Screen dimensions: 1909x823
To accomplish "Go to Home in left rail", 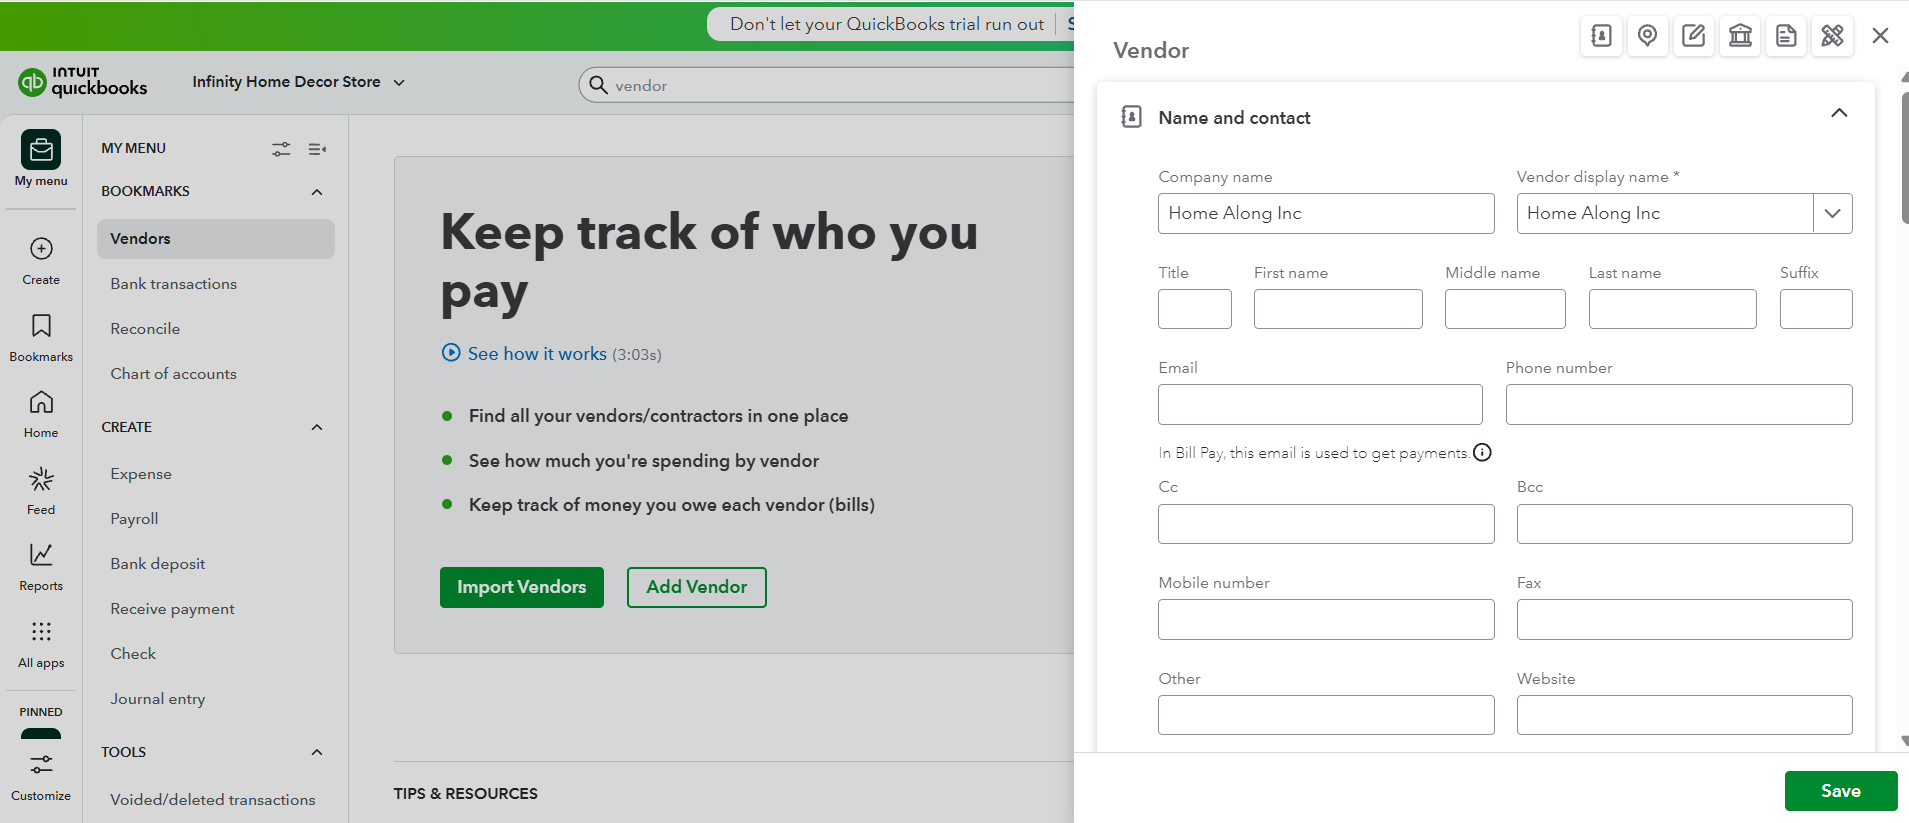I will [41, 414].
